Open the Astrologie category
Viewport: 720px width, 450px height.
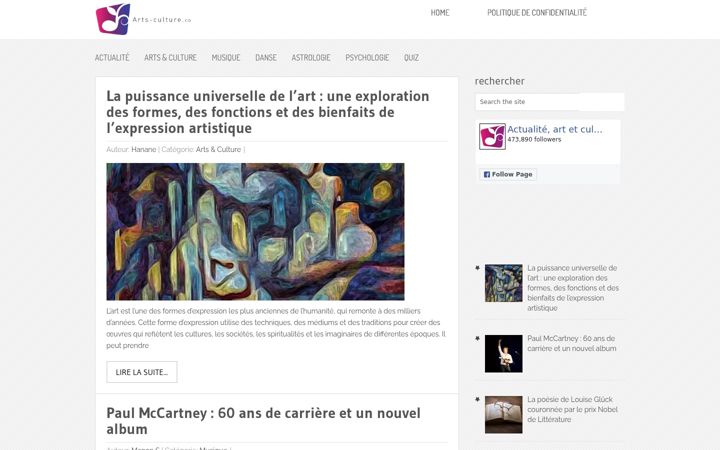(x=311, y=57)
